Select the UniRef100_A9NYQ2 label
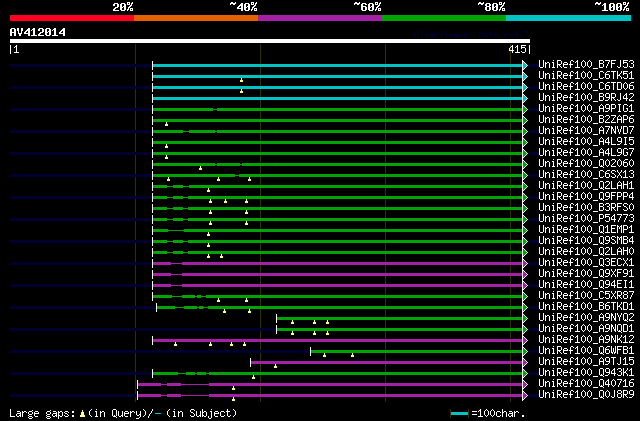The image size is (640, 421). pos(586,318)
